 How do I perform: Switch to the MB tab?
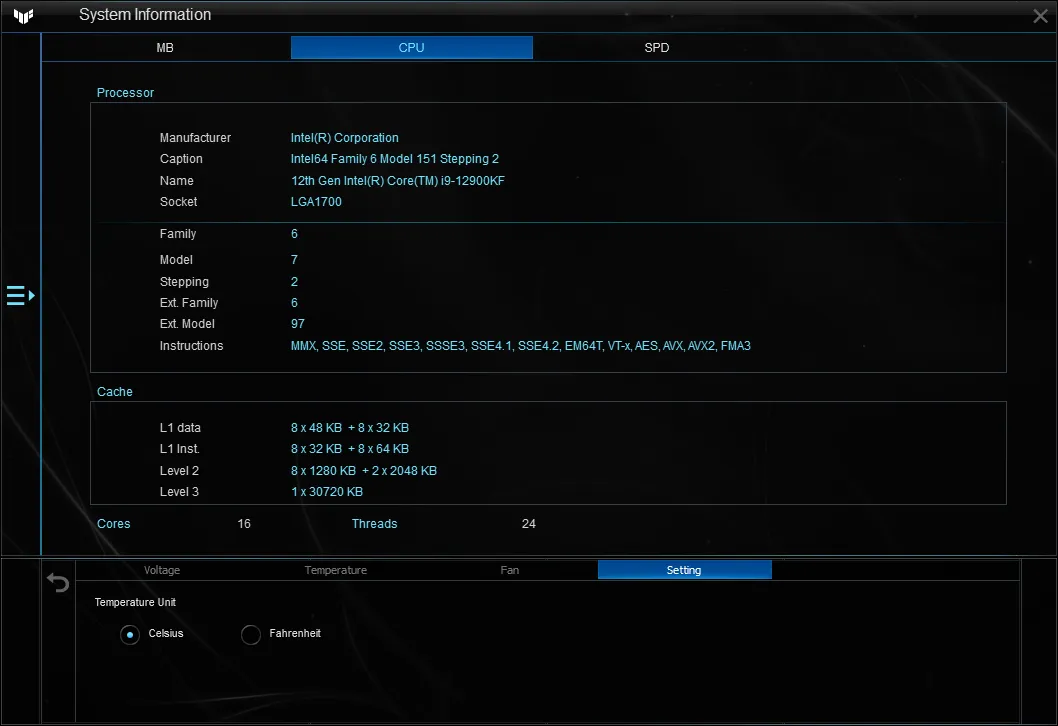165,48
